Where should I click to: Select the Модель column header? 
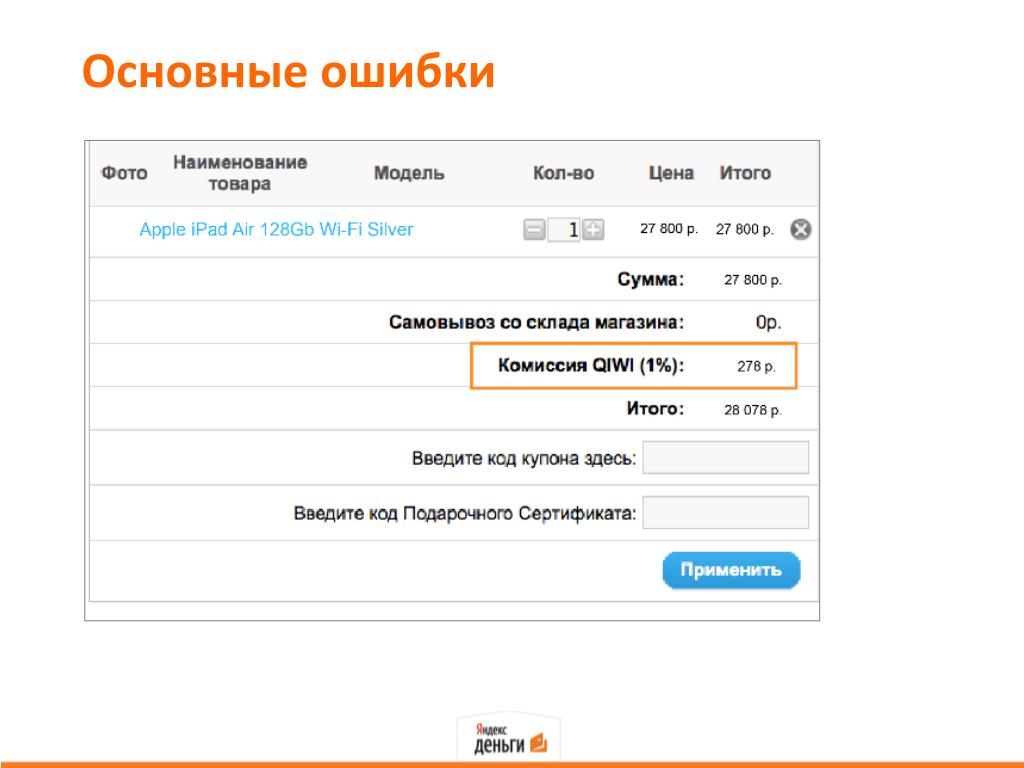tap(409, 173)
